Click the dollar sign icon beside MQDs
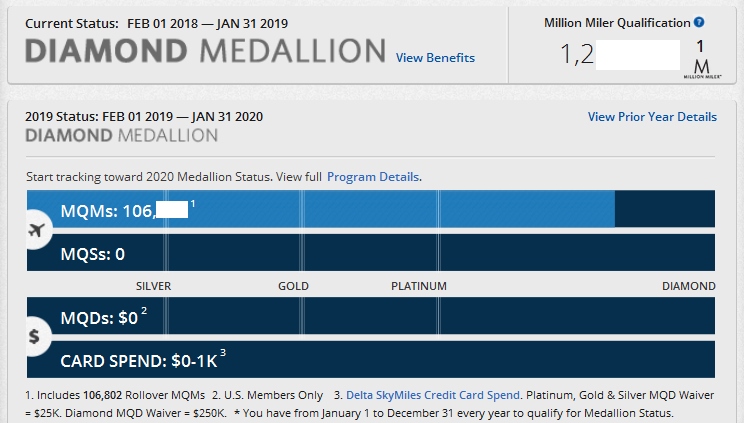Screen dimensions: 744x423 point(34,337)
